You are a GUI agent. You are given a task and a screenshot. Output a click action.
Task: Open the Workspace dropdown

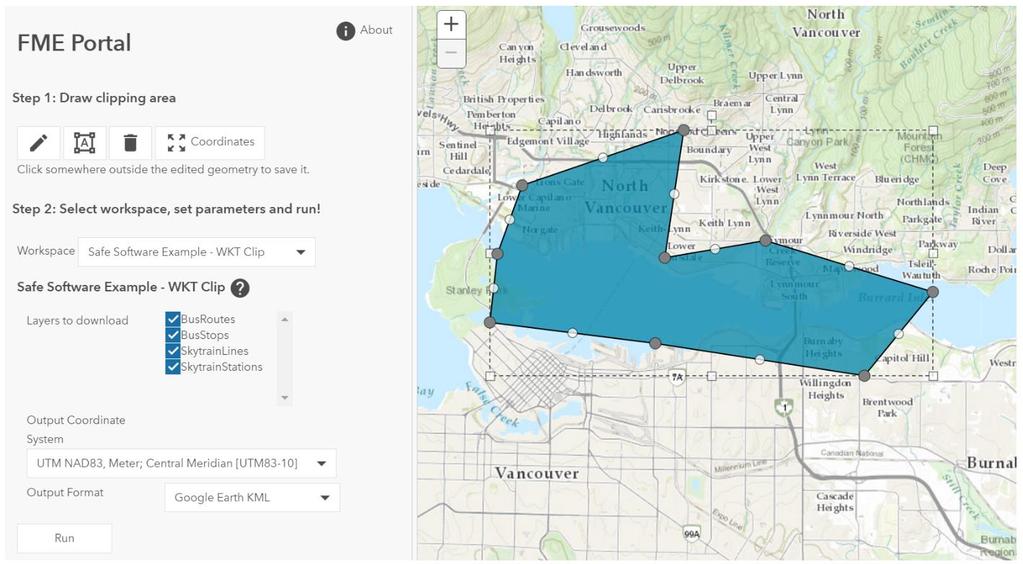(x=196, y=252)
